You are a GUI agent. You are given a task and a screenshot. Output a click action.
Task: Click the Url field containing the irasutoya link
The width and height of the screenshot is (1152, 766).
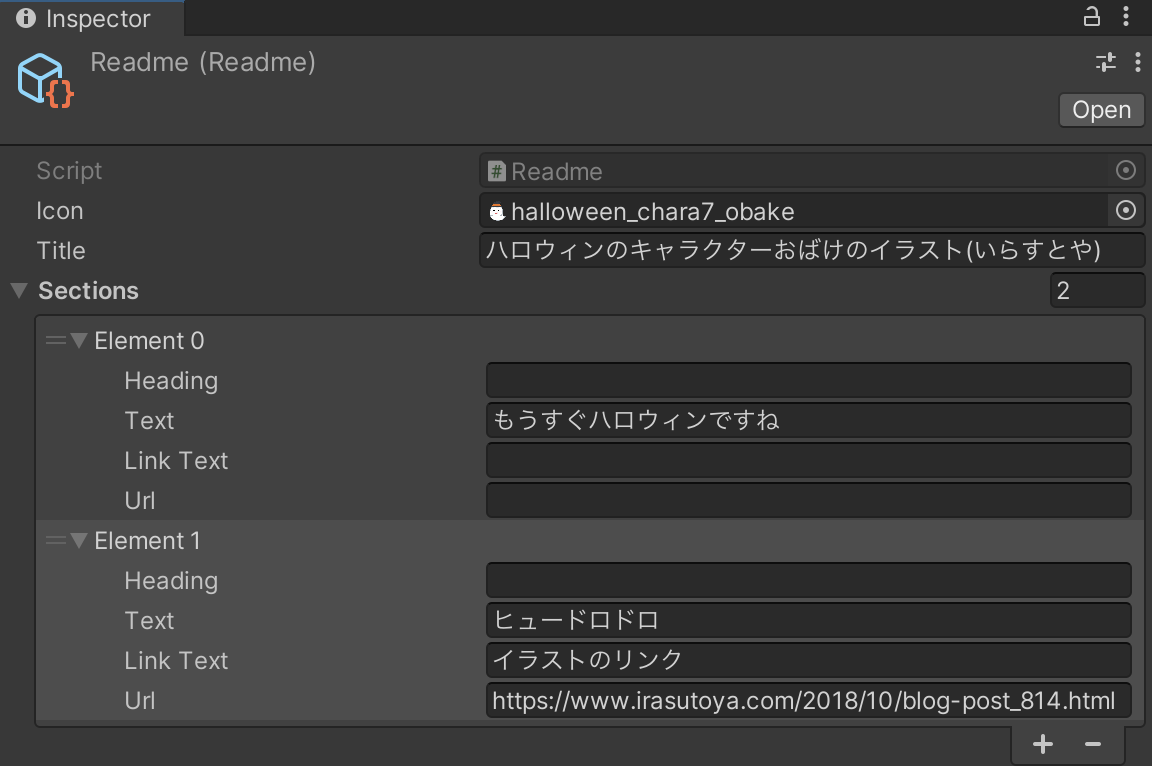[x=808, y=700]
